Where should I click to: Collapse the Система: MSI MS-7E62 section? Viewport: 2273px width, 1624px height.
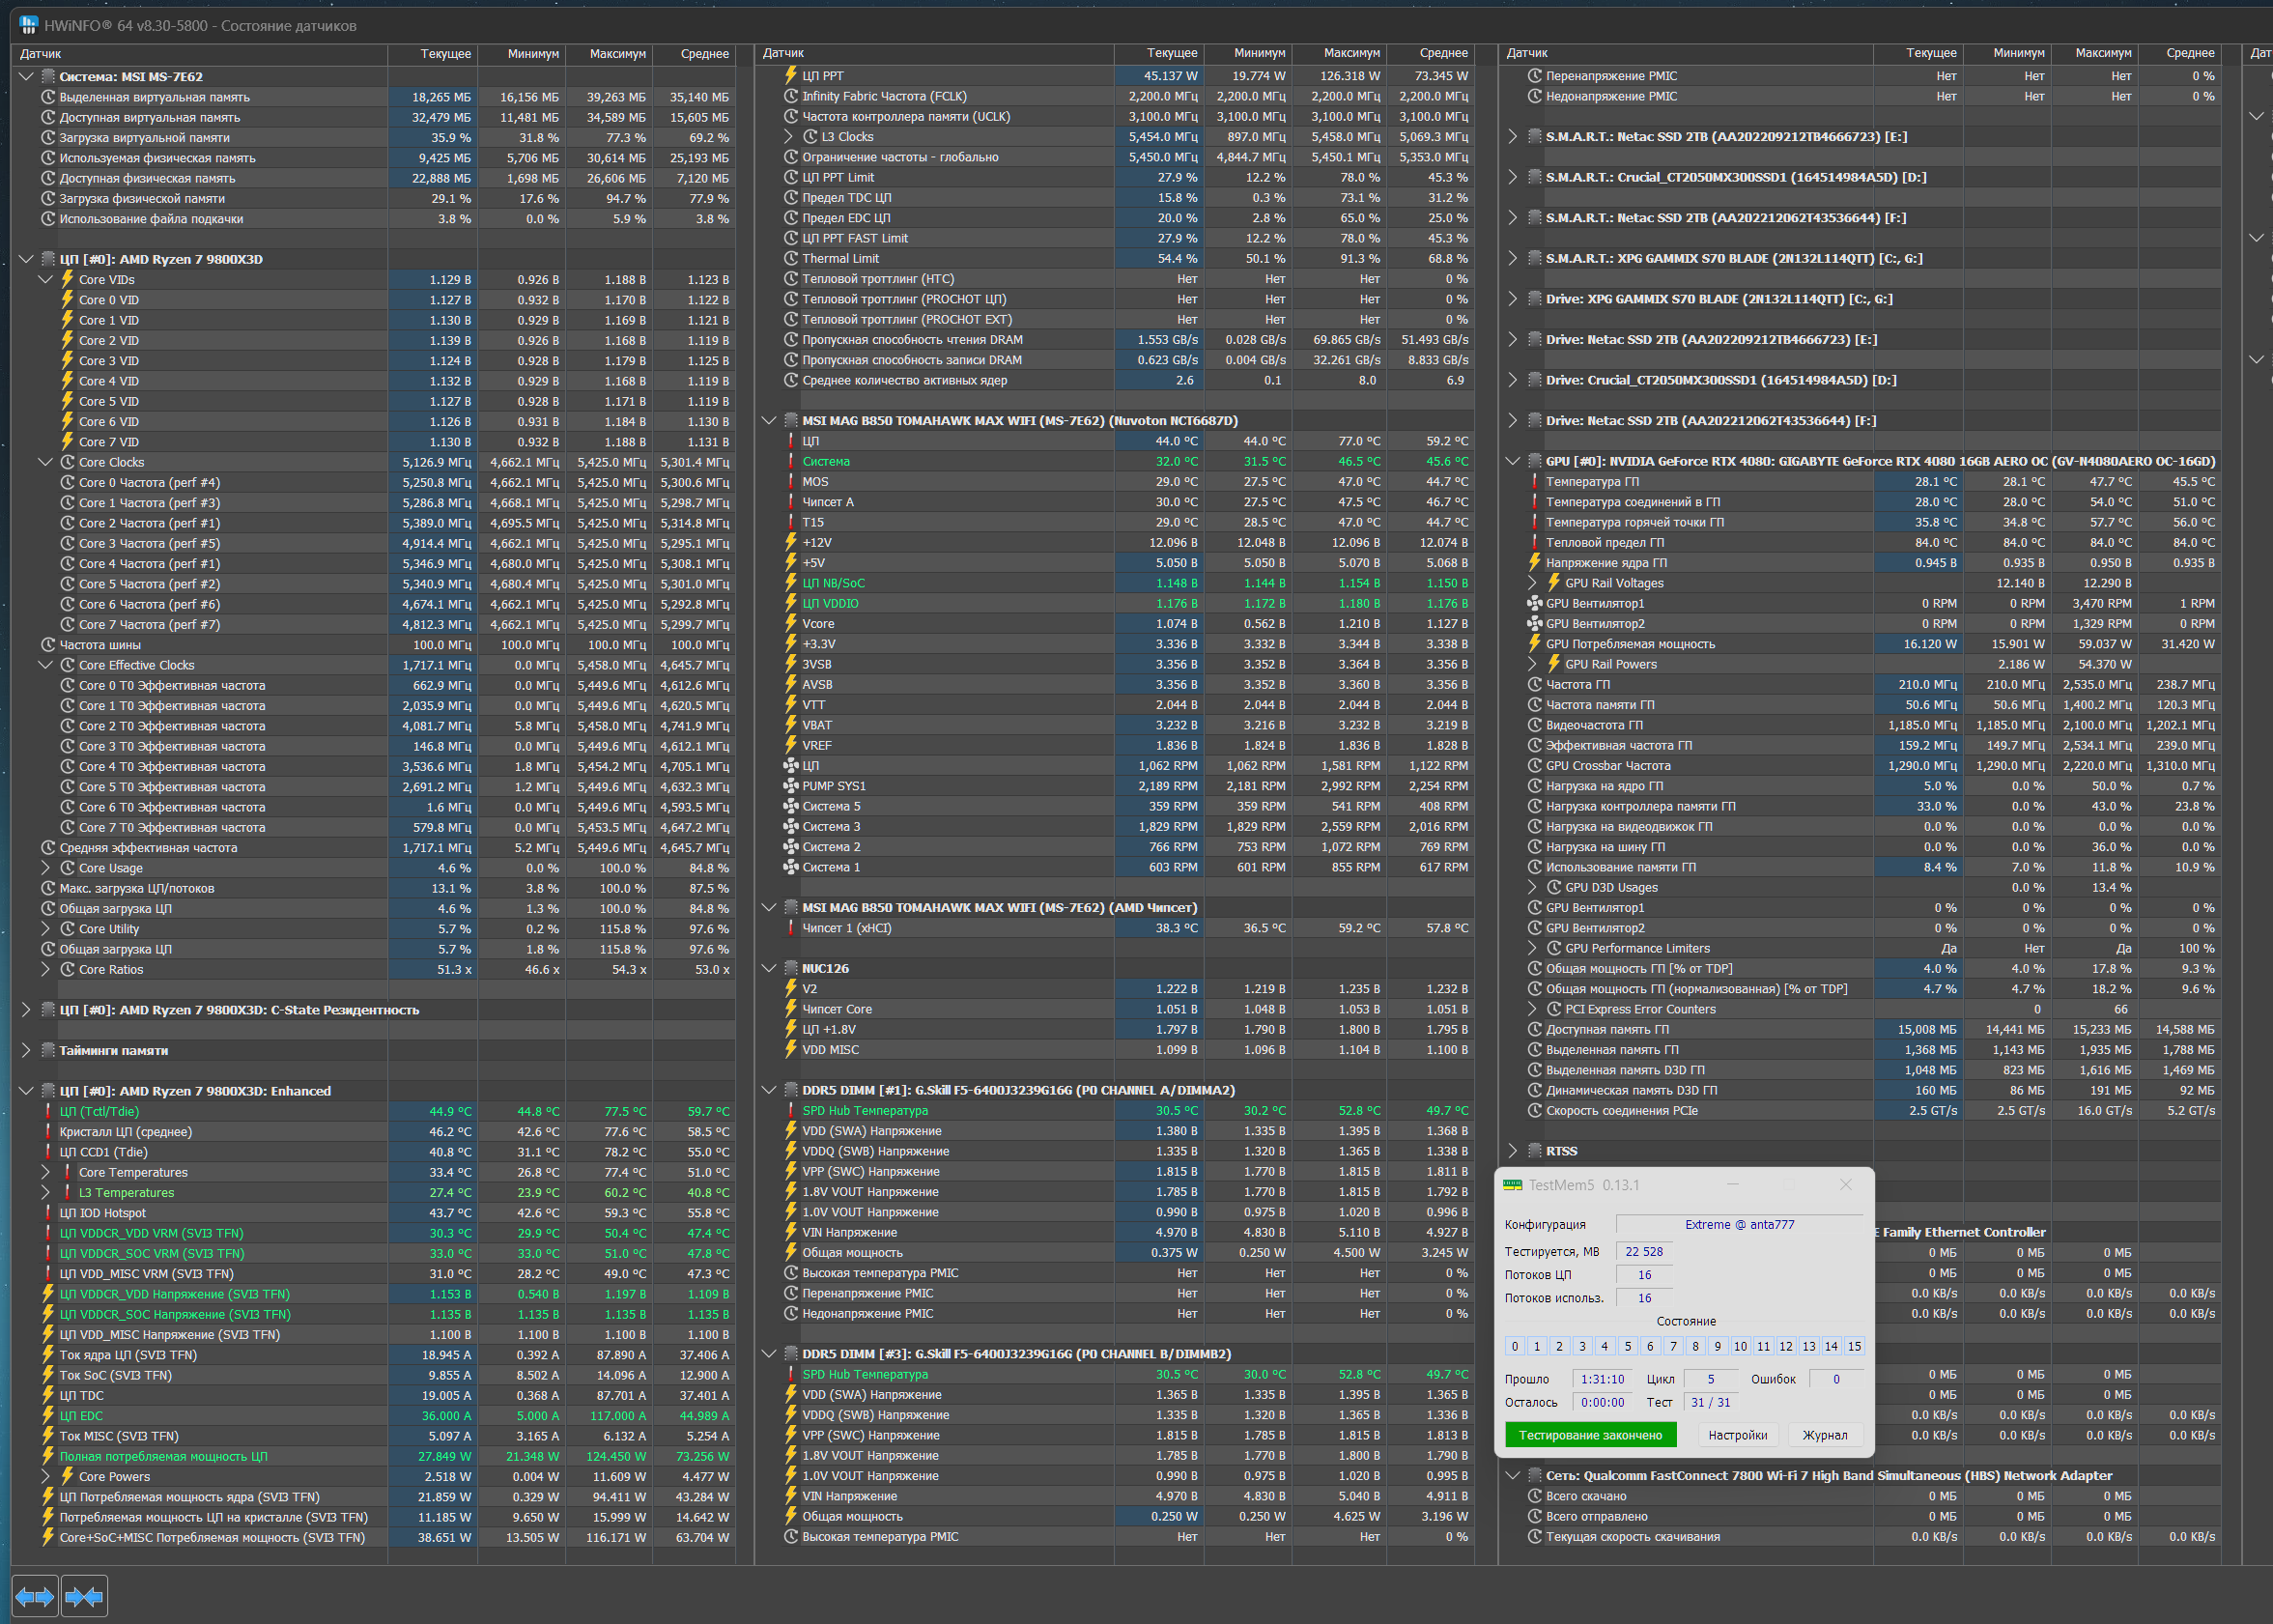(26, 77)
